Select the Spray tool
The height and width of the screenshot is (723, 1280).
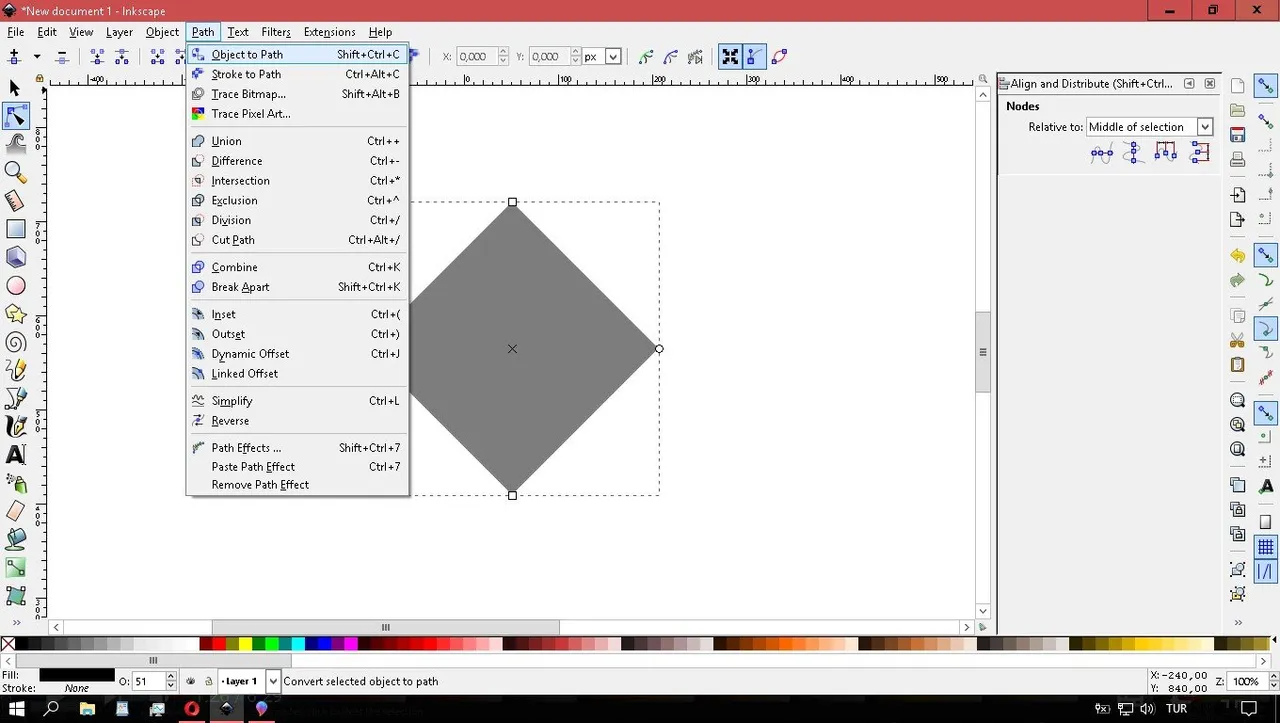(x=15, y=483)
